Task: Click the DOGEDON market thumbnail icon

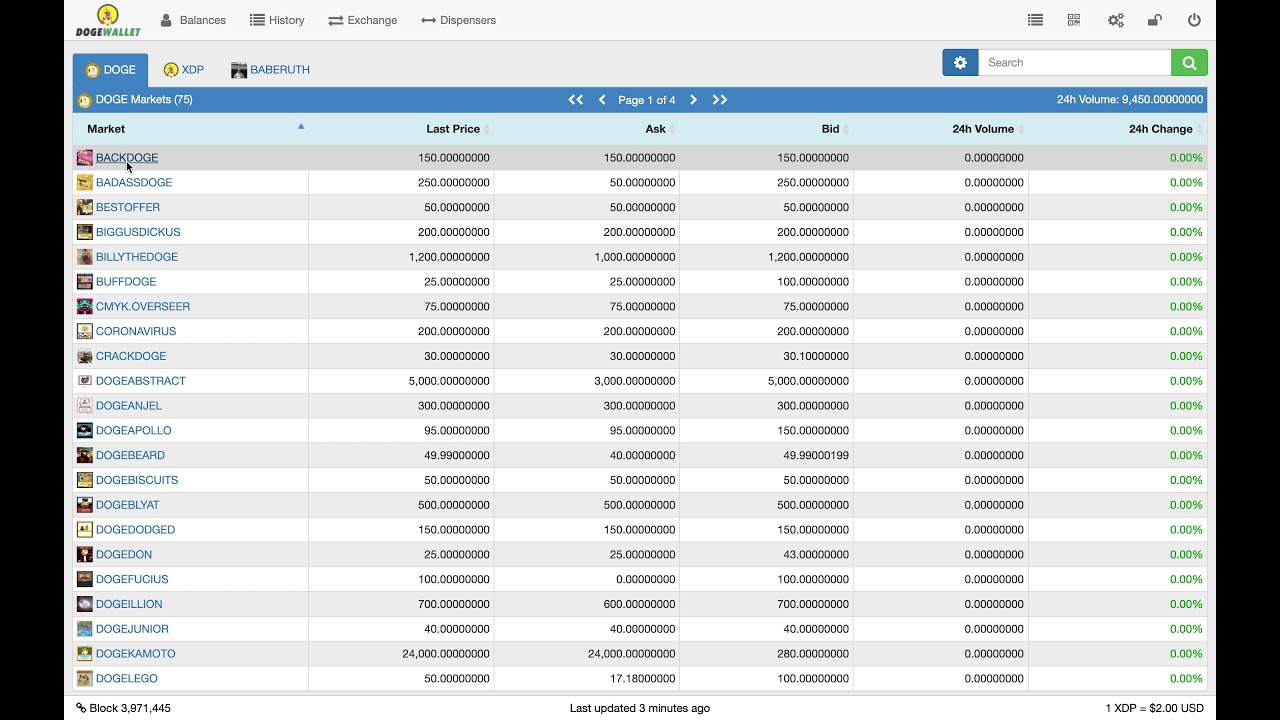Action: (85, 554)
